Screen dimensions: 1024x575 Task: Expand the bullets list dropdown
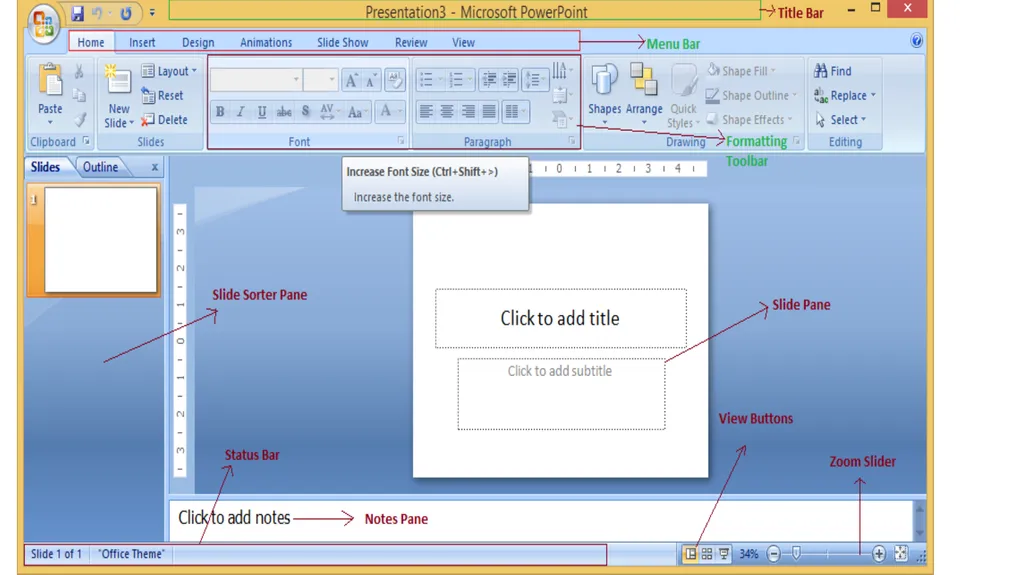[x=440, y=80]
